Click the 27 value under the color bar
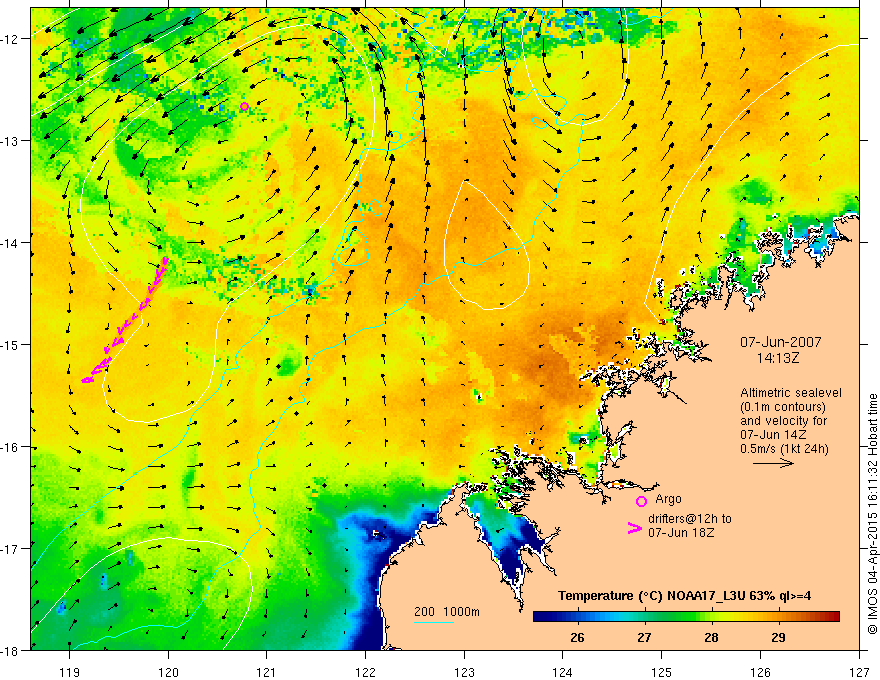 644,637
